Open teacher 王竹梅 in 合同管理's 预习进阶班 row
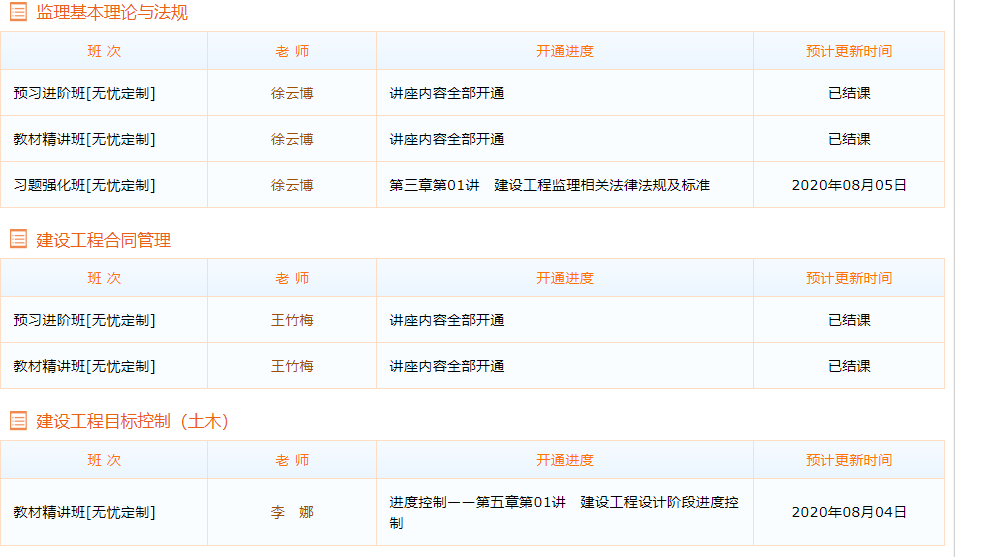 tap(292, 320)
